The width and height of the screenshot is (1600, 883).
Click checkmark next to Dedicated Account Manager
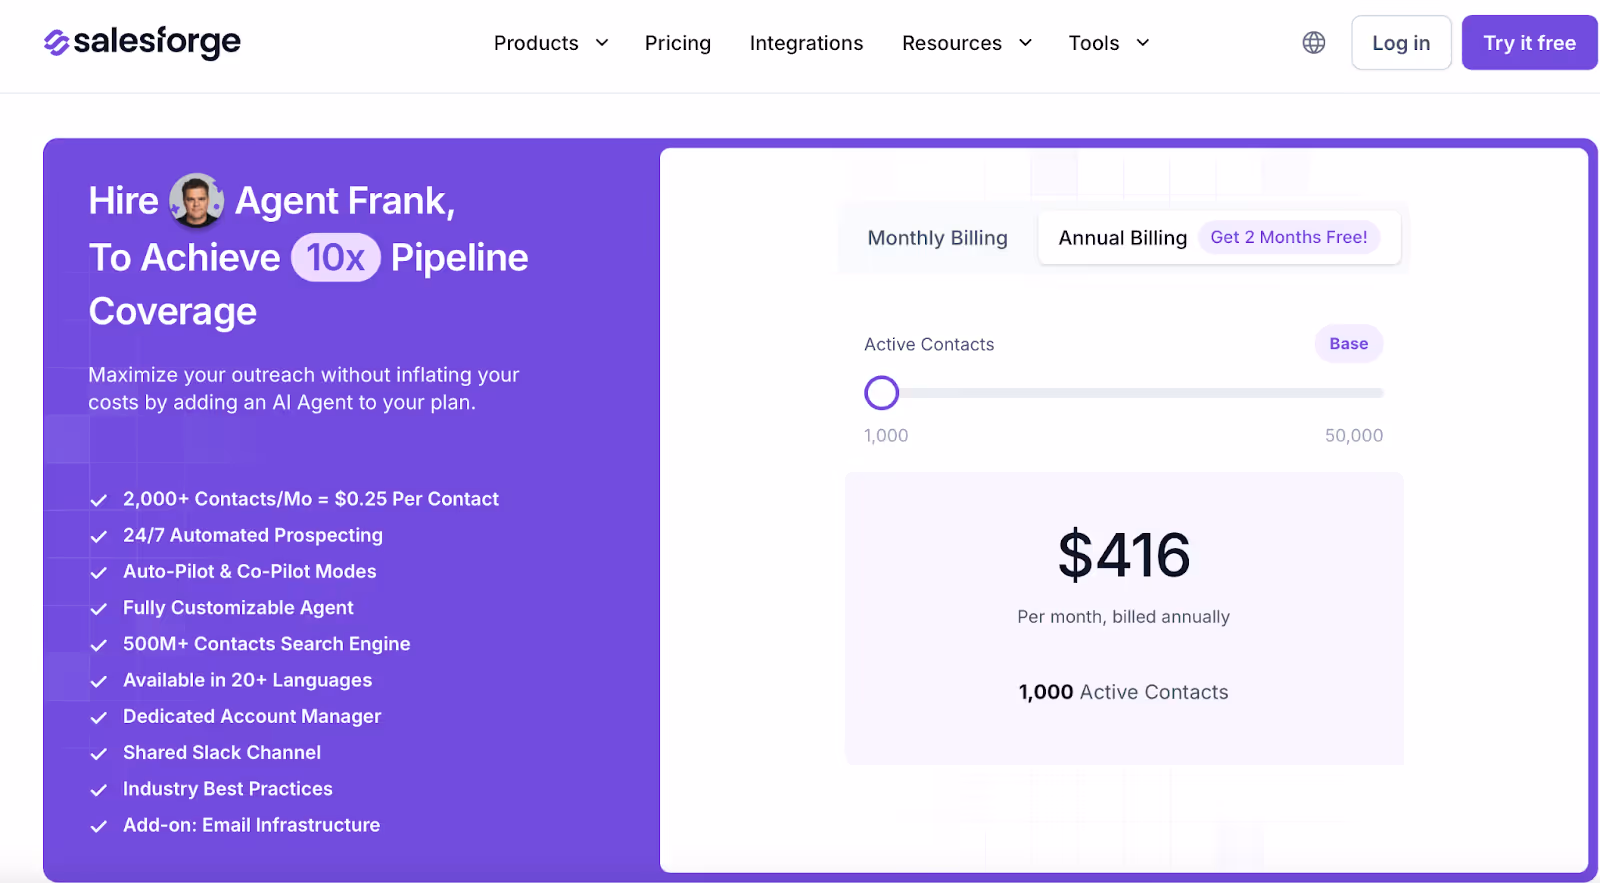tap(99, 718)
